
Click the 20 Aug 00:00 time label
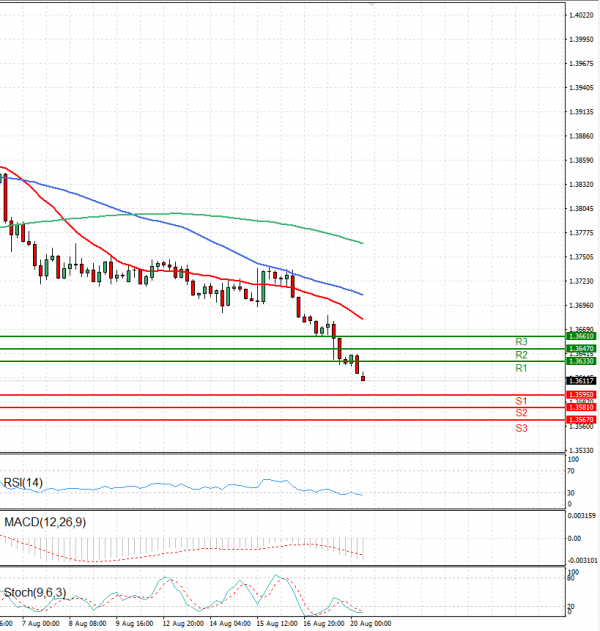pos(371,623)
